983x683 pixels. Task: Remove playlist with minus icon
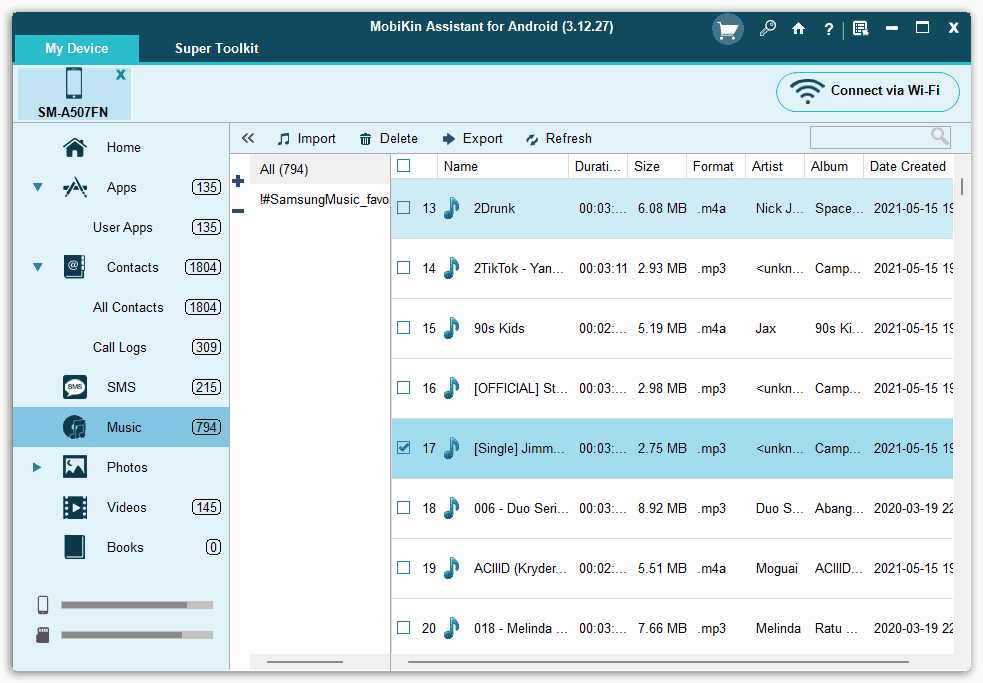[238, 211]
